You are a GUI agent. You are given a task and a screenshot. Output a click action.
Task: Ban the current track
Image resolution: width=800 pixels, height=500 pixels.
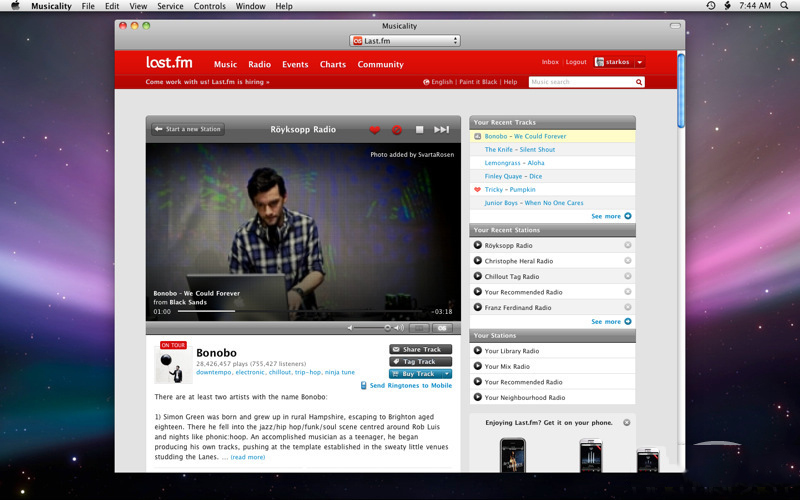[396, 130]
